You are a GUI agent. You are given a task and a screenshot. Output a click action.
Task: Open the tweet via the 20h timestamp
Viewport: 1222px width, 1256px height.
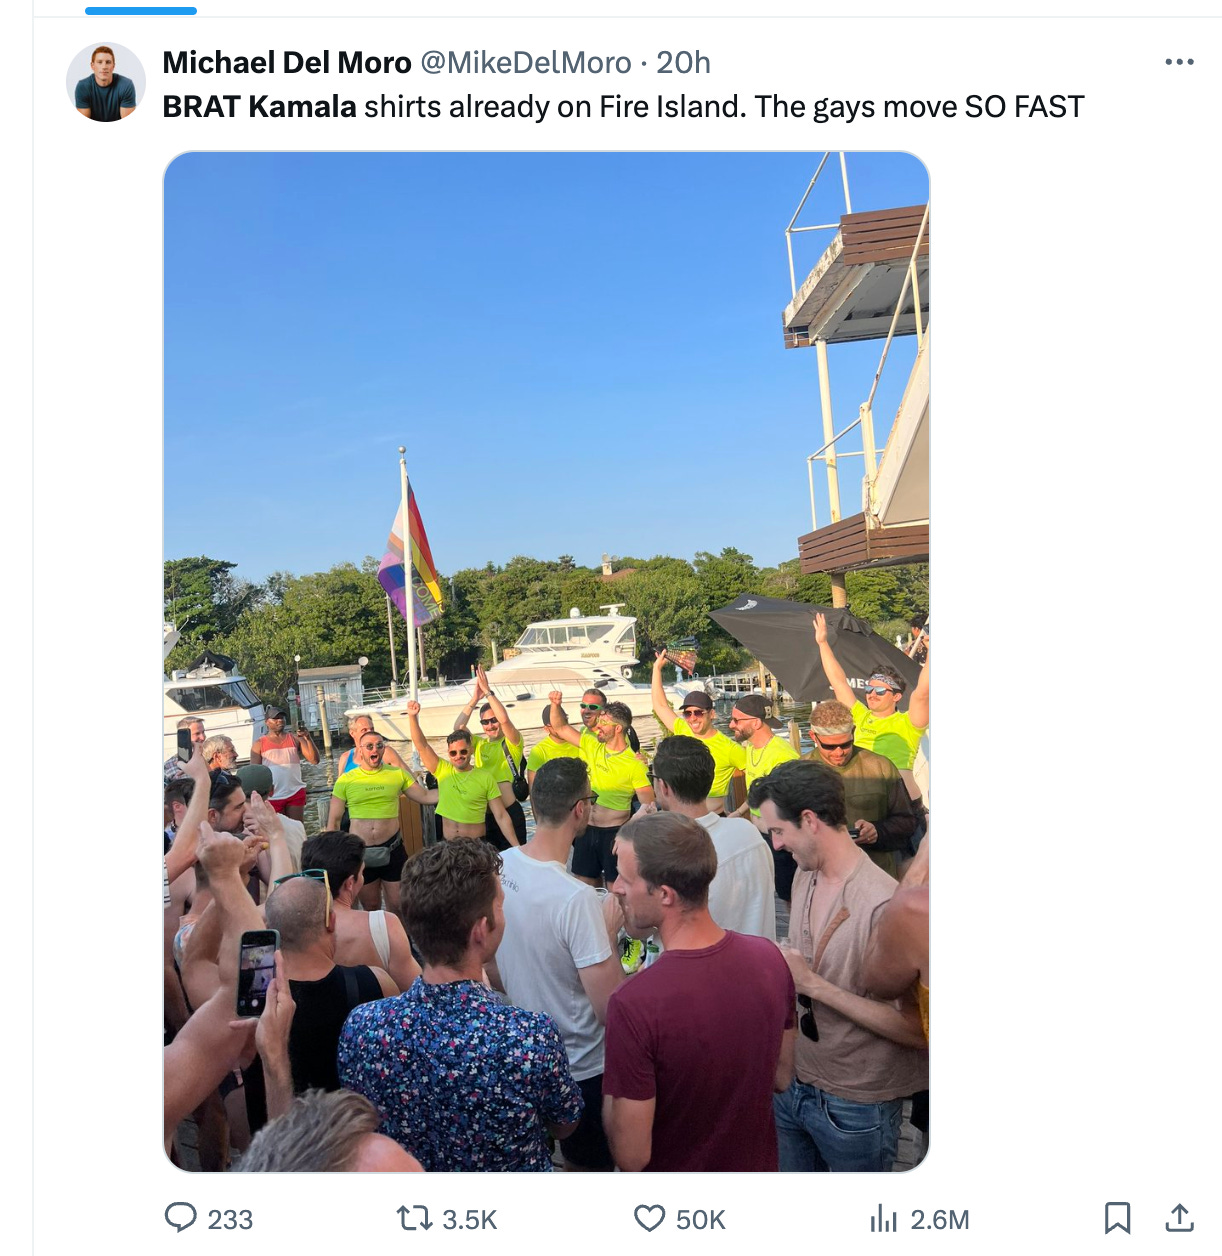coord(684,63)
